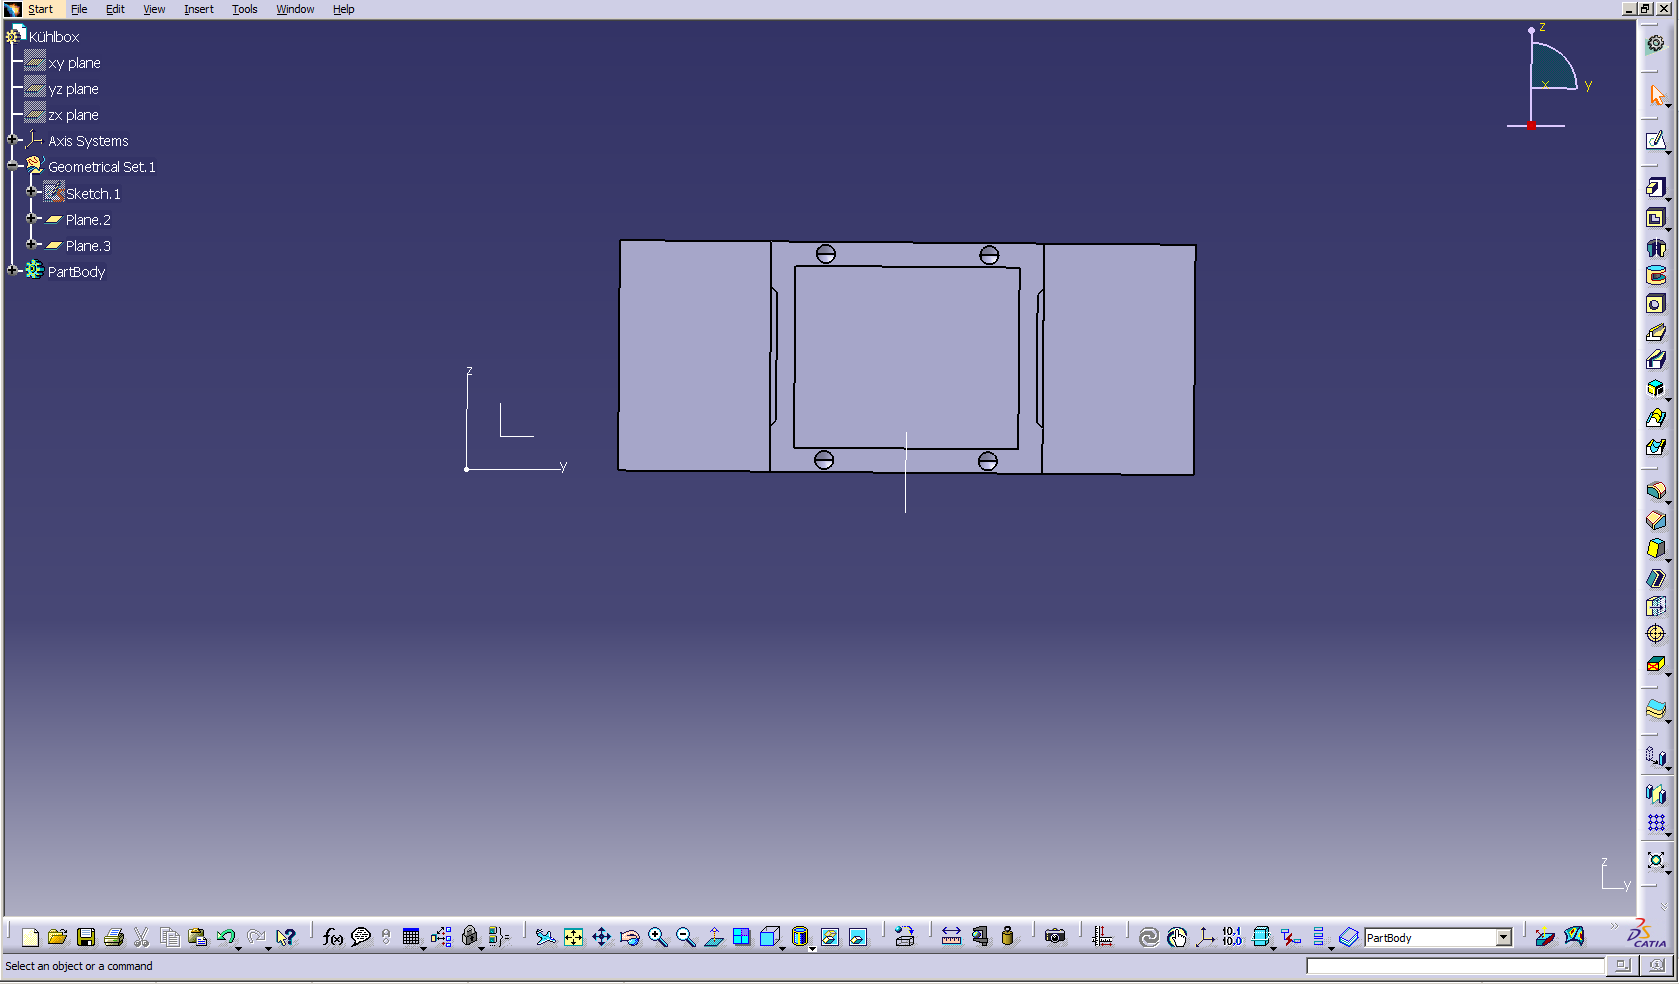Open the Formula f(x) tool
This screenshot has height=985, width=1679.
click(x=332, y=937)
